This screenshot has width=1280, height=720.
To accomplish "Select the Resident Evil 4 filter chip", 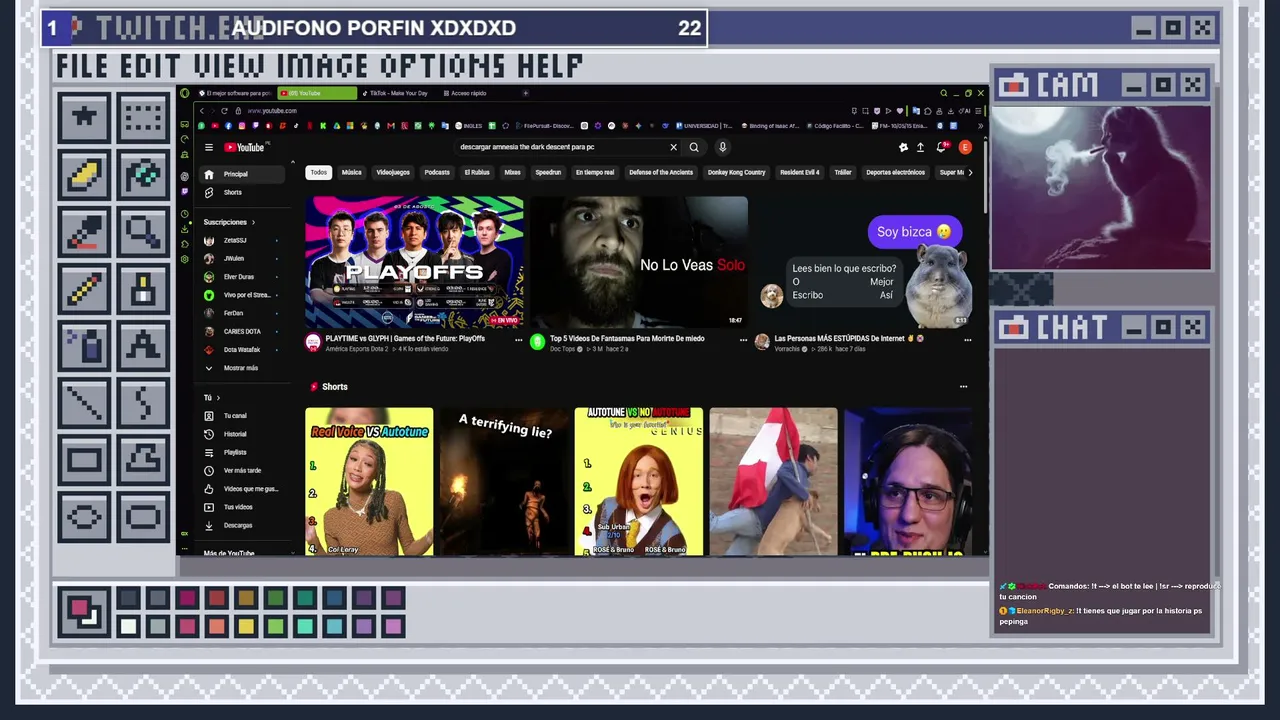I will (800, 172).
